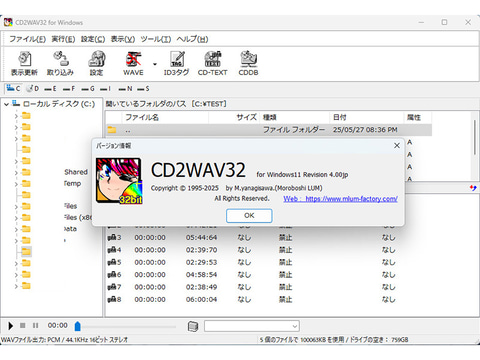Select the WAVE output format icon
The height and width of the screenshot is (360, 480).
tap(133, 63)
